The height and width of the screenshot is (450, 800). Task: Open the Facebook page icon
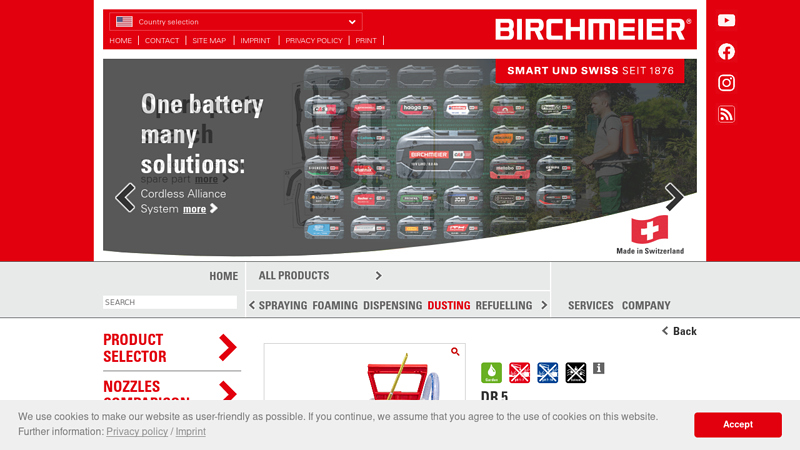tap(726, 52)
